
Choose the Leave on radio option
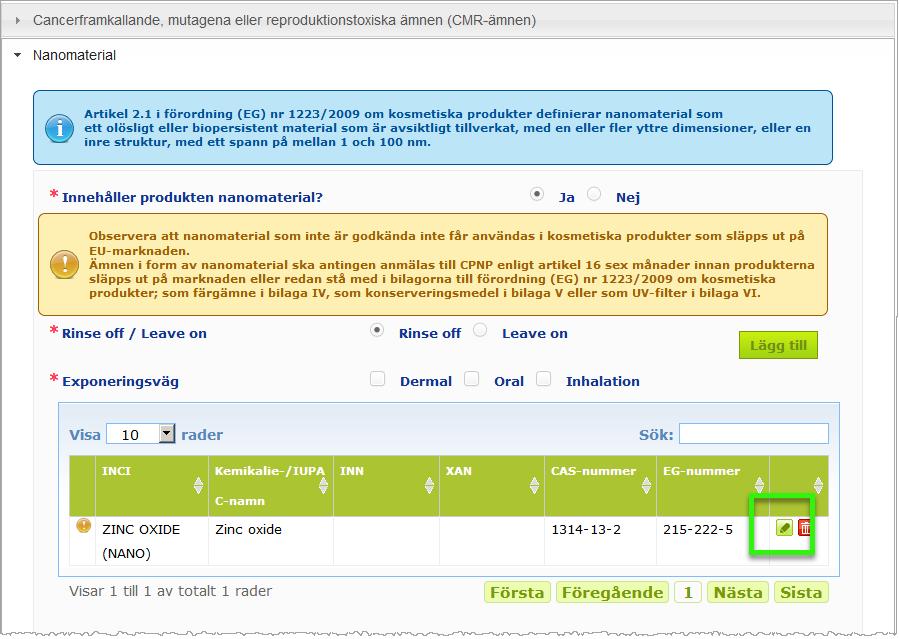coord(480,330)
